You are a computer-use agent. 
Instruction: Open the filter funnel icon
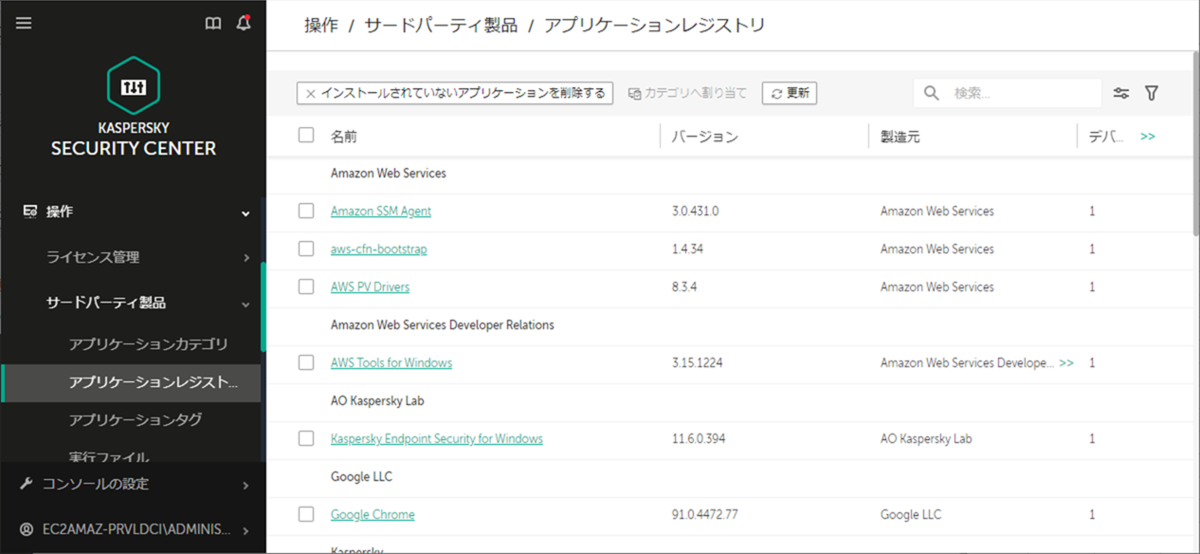click(1151, 93)
